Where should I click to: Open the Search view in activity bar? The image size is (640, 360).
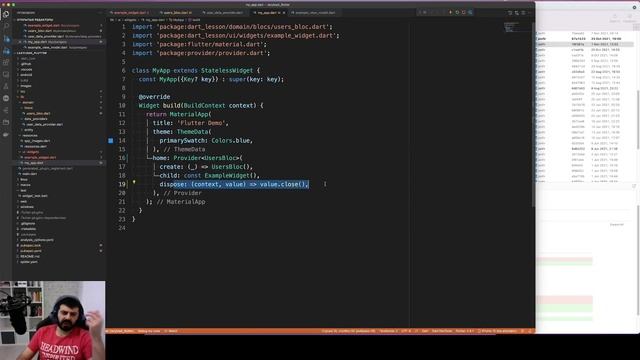coord(6,26)
